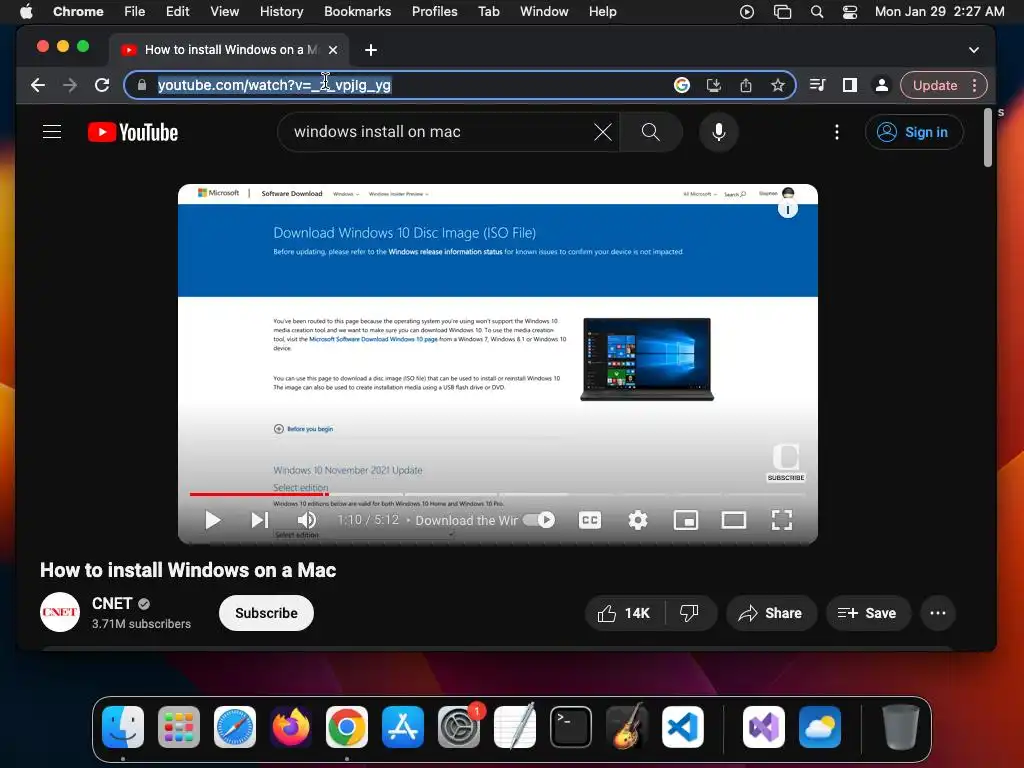Seek on the red video progress bar

[x=259, y=494]
